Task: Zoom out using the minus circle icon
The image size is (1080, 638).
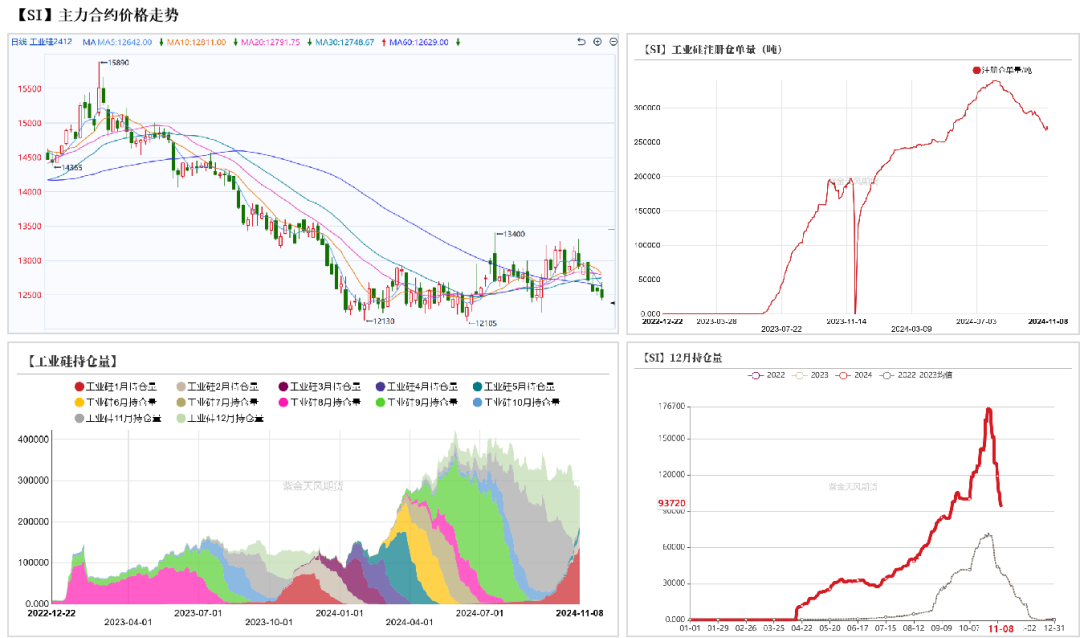Action: click(x=612, y=42)
